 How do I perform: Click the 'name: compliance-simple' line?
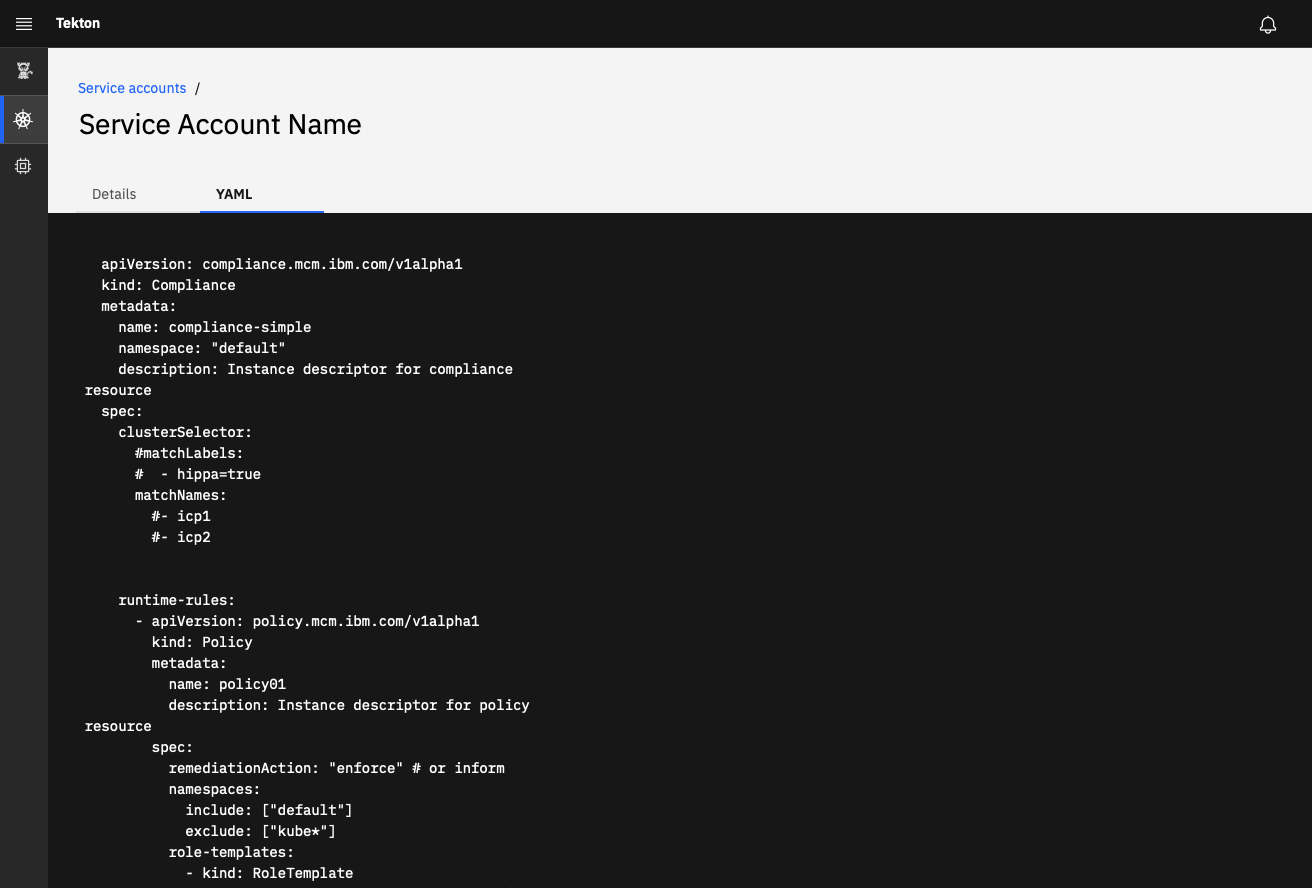pyautogui.click(x=214, y=327)
